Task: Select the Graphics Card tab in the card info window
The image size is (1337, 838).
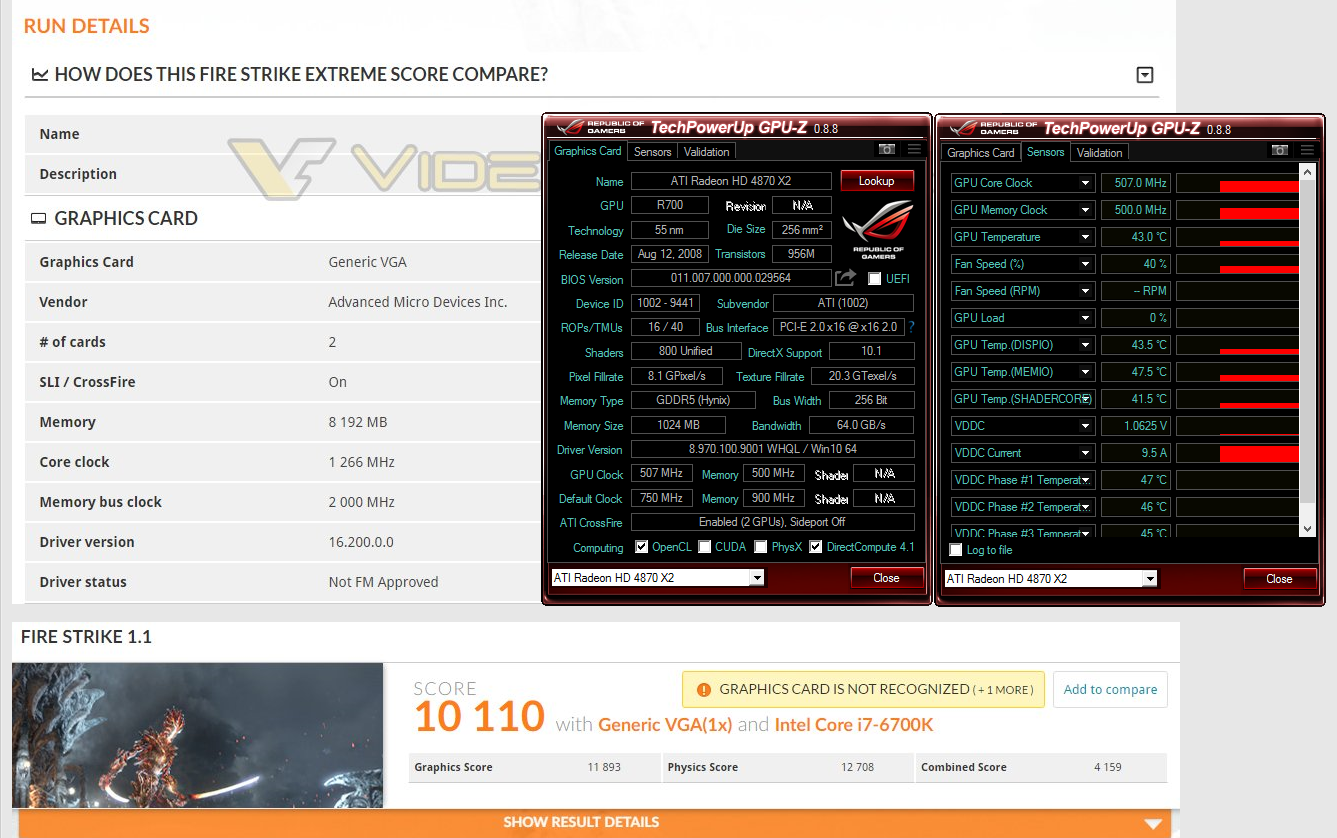Action: (x=588, y=151)
